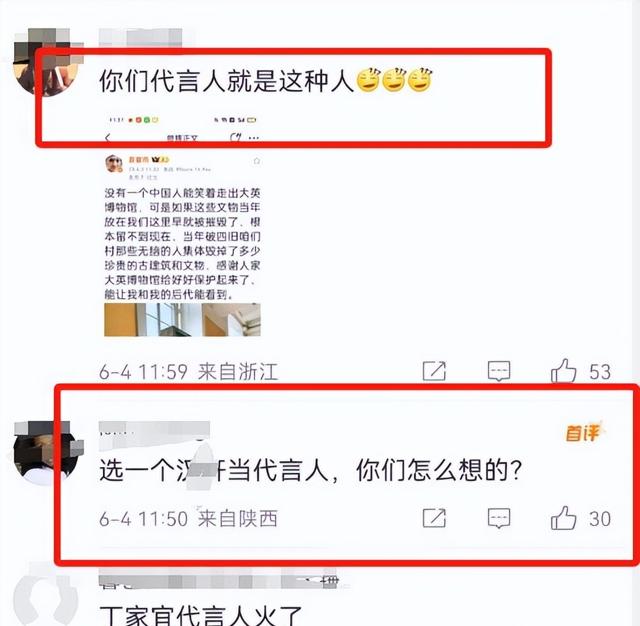Open the first commenter's pixelated avatar

point(46,62)
